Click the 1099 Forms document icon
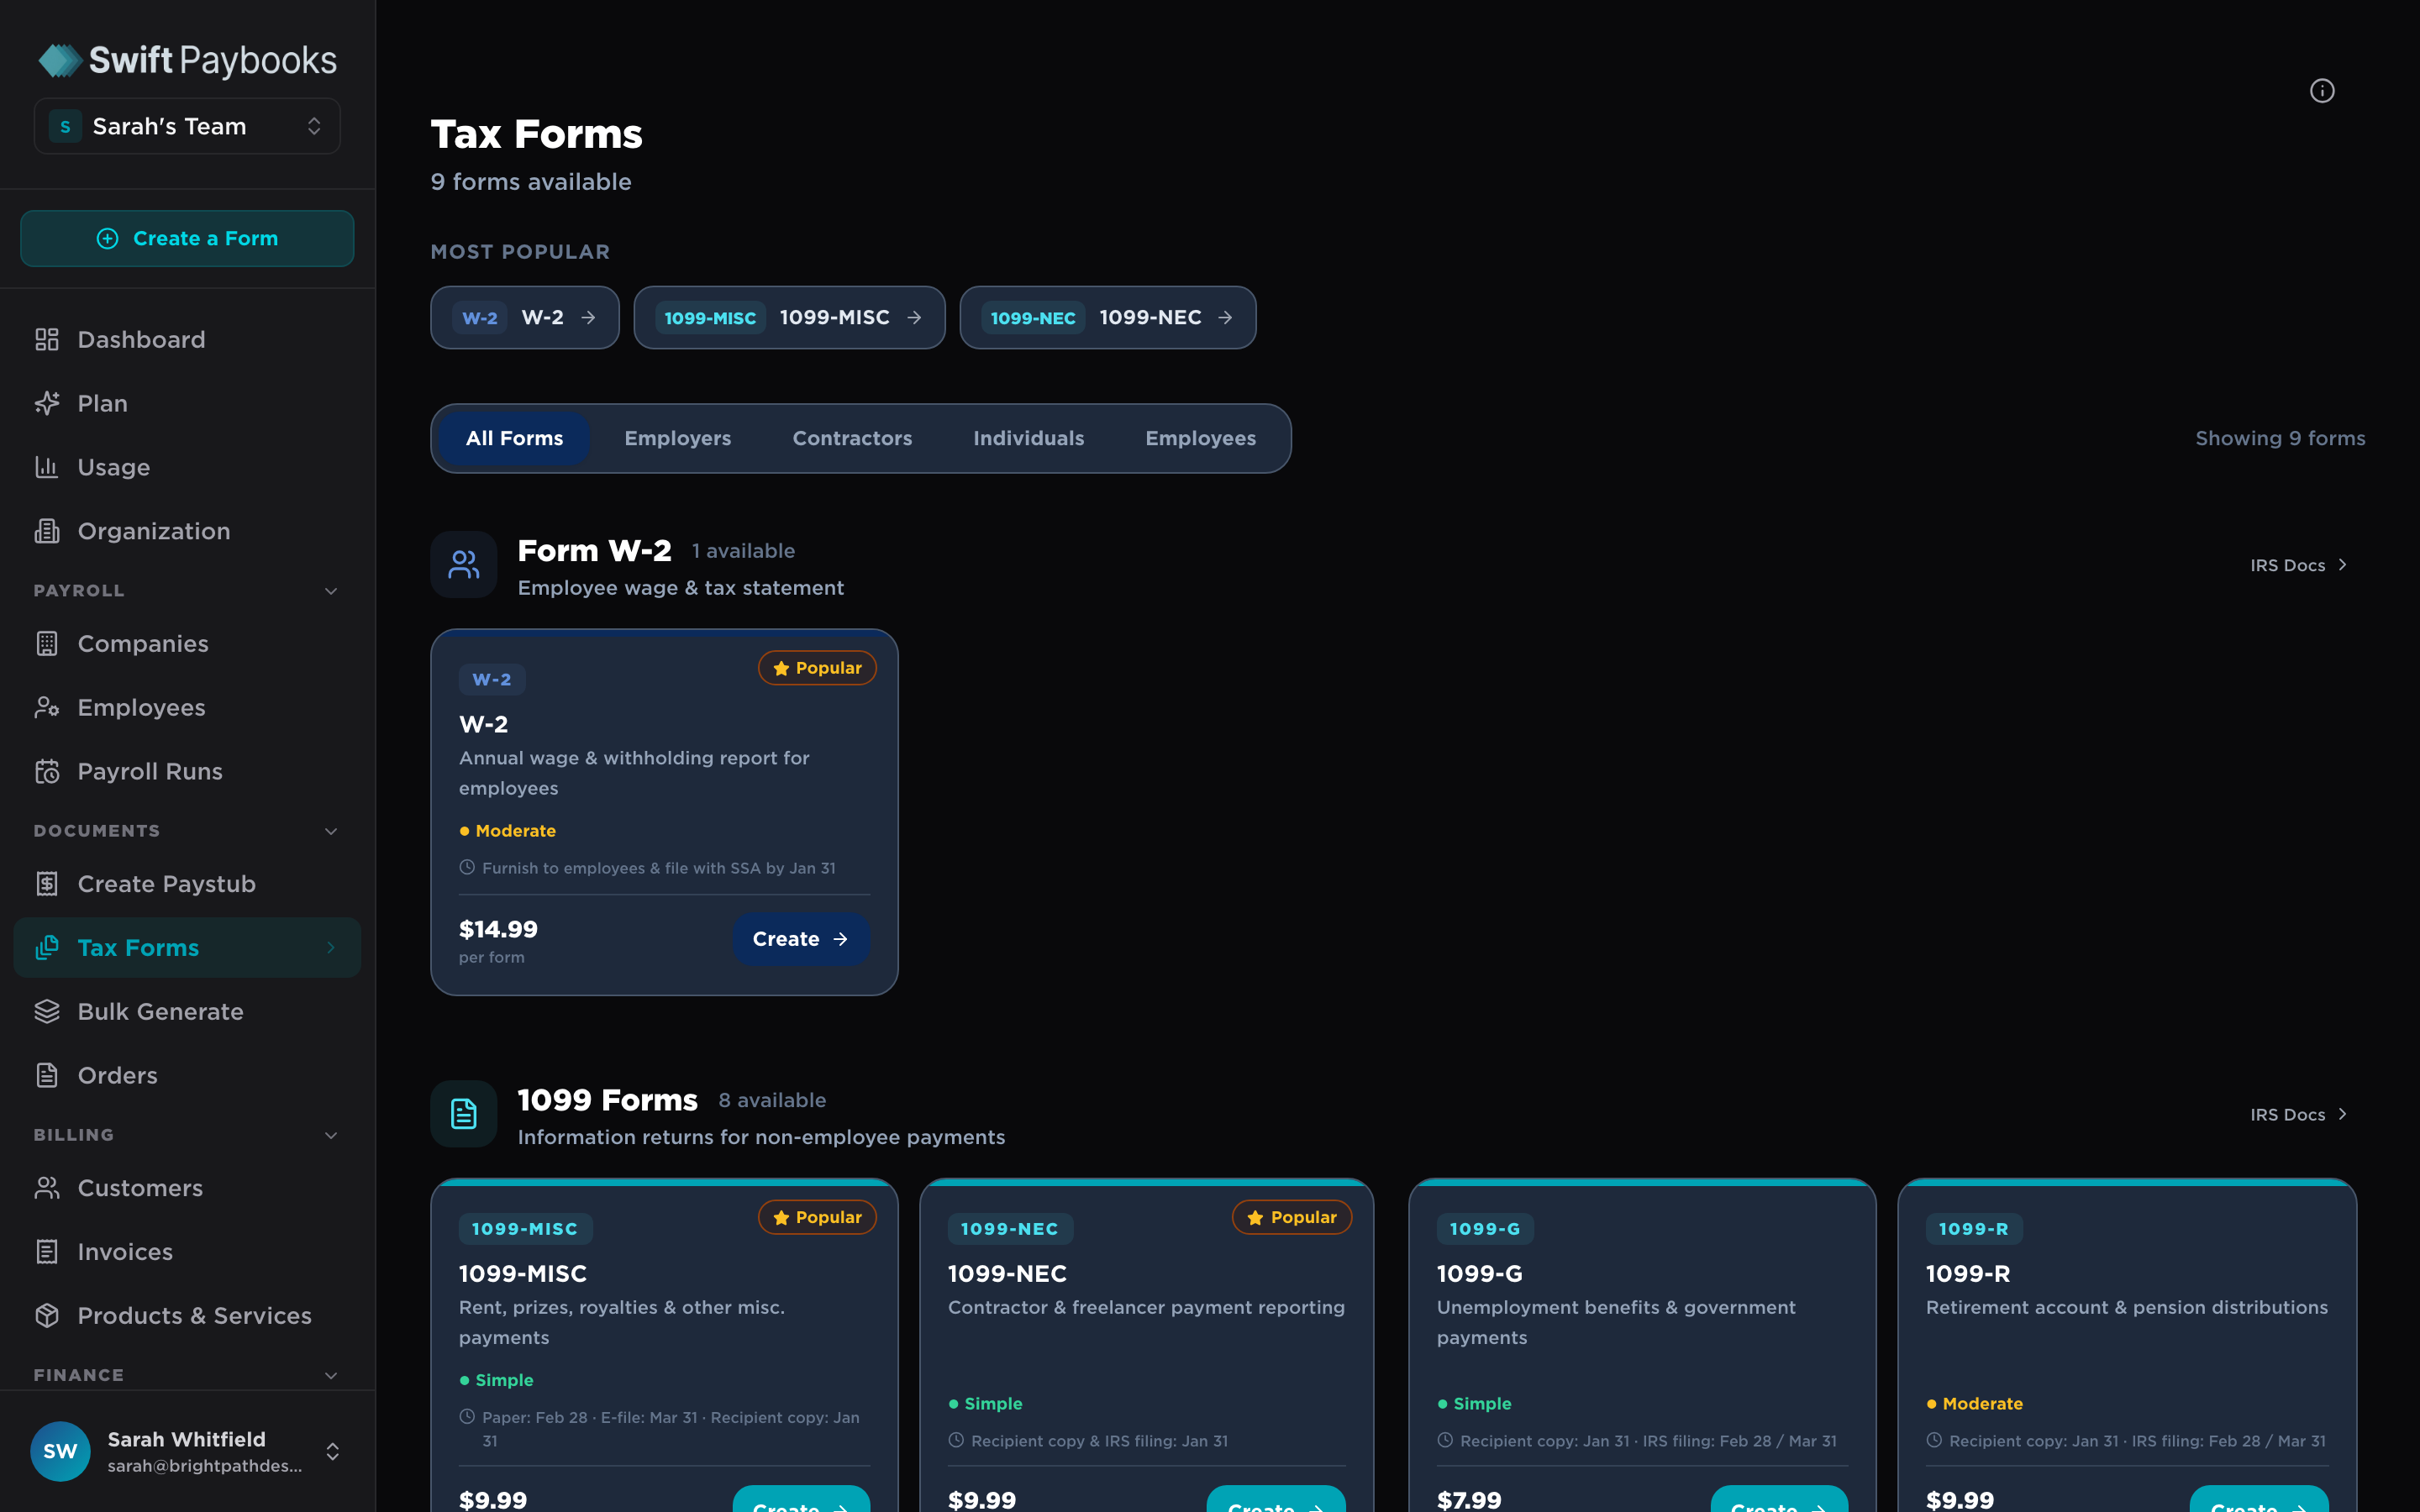The image size is (2420, 1512). tap(464, 1113)
